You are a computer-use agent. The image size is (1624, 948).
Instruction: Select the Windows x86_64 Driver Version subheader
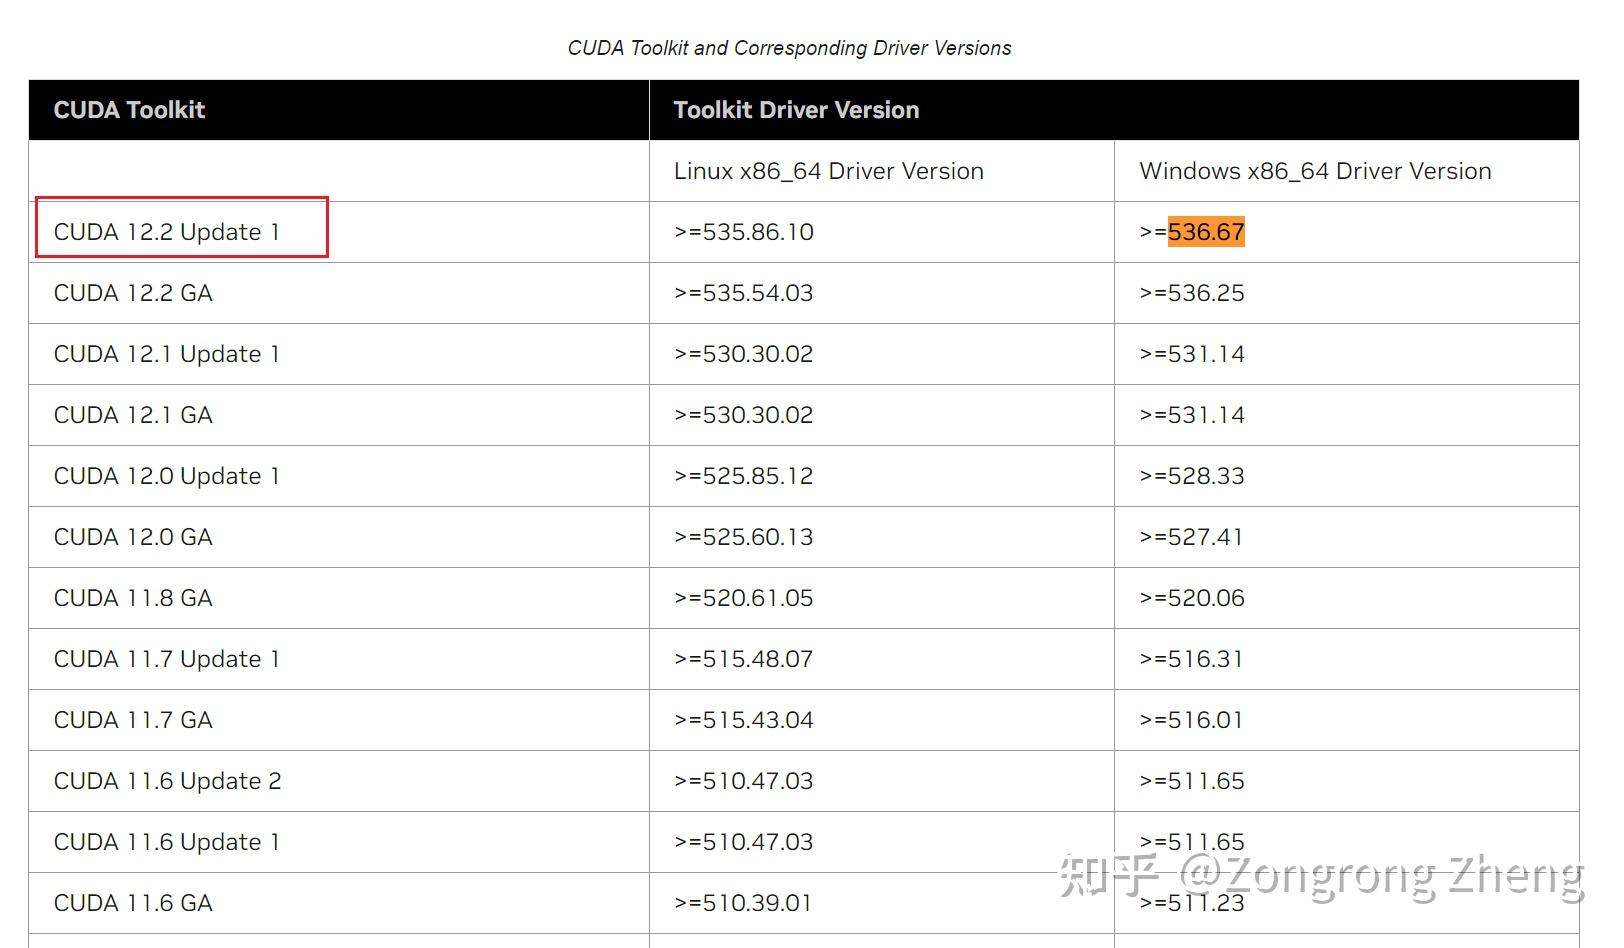tap(1314, 171)
